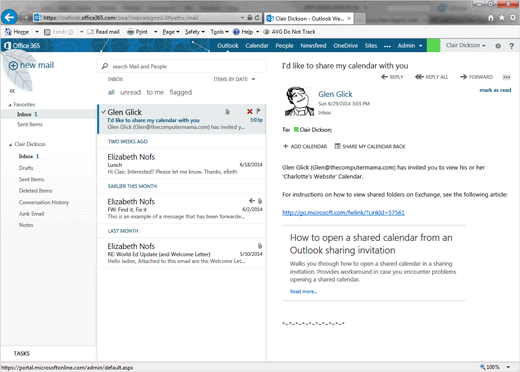Click the Read mail toolbar button
Viewport: 520px width, 372px height.
coord(103,32)
